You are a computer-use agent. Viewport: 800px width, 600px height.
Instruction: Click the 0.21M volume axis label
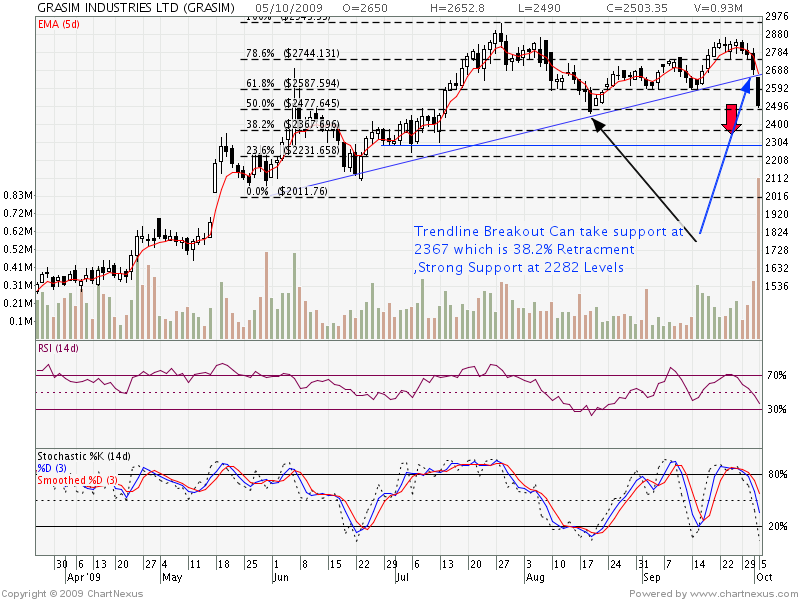(x=18, y=303)
